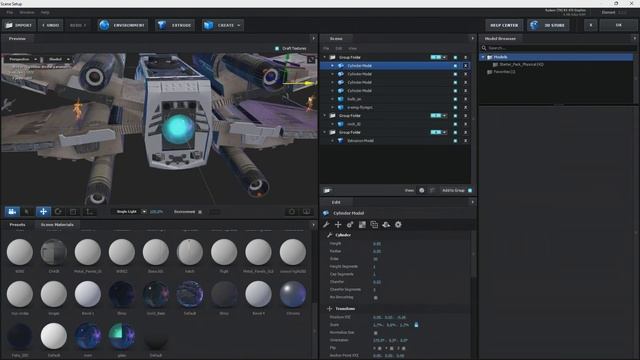The height and width of the screenshot is (360, 640).
Task: Open the wrench properties tab in Edit panel
Action: pos(326,224)
